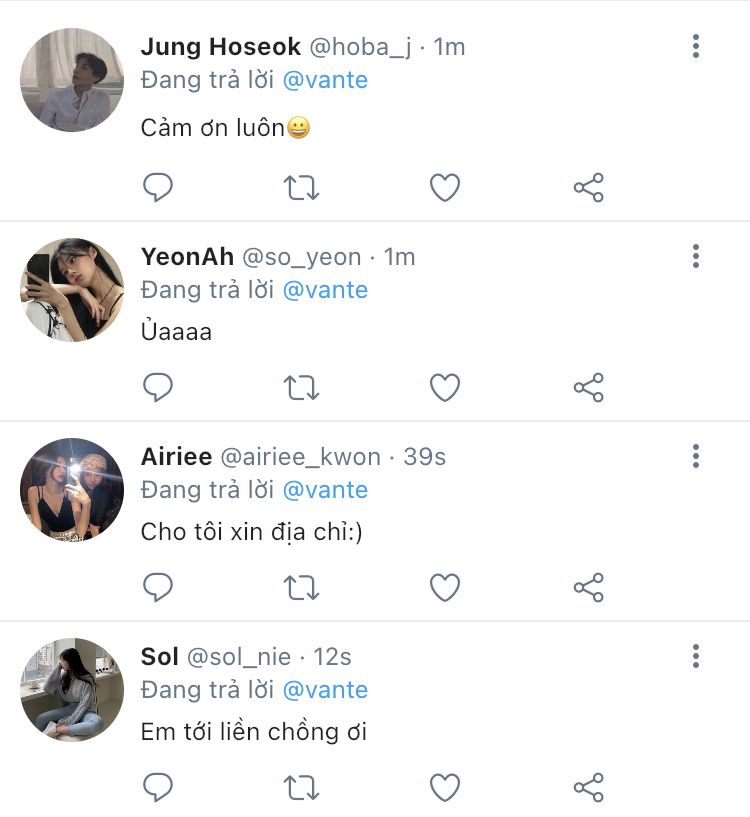Open more options on Jung Hoseok's tweet
Screen dimensions: 750x817
tap(696, 46)
